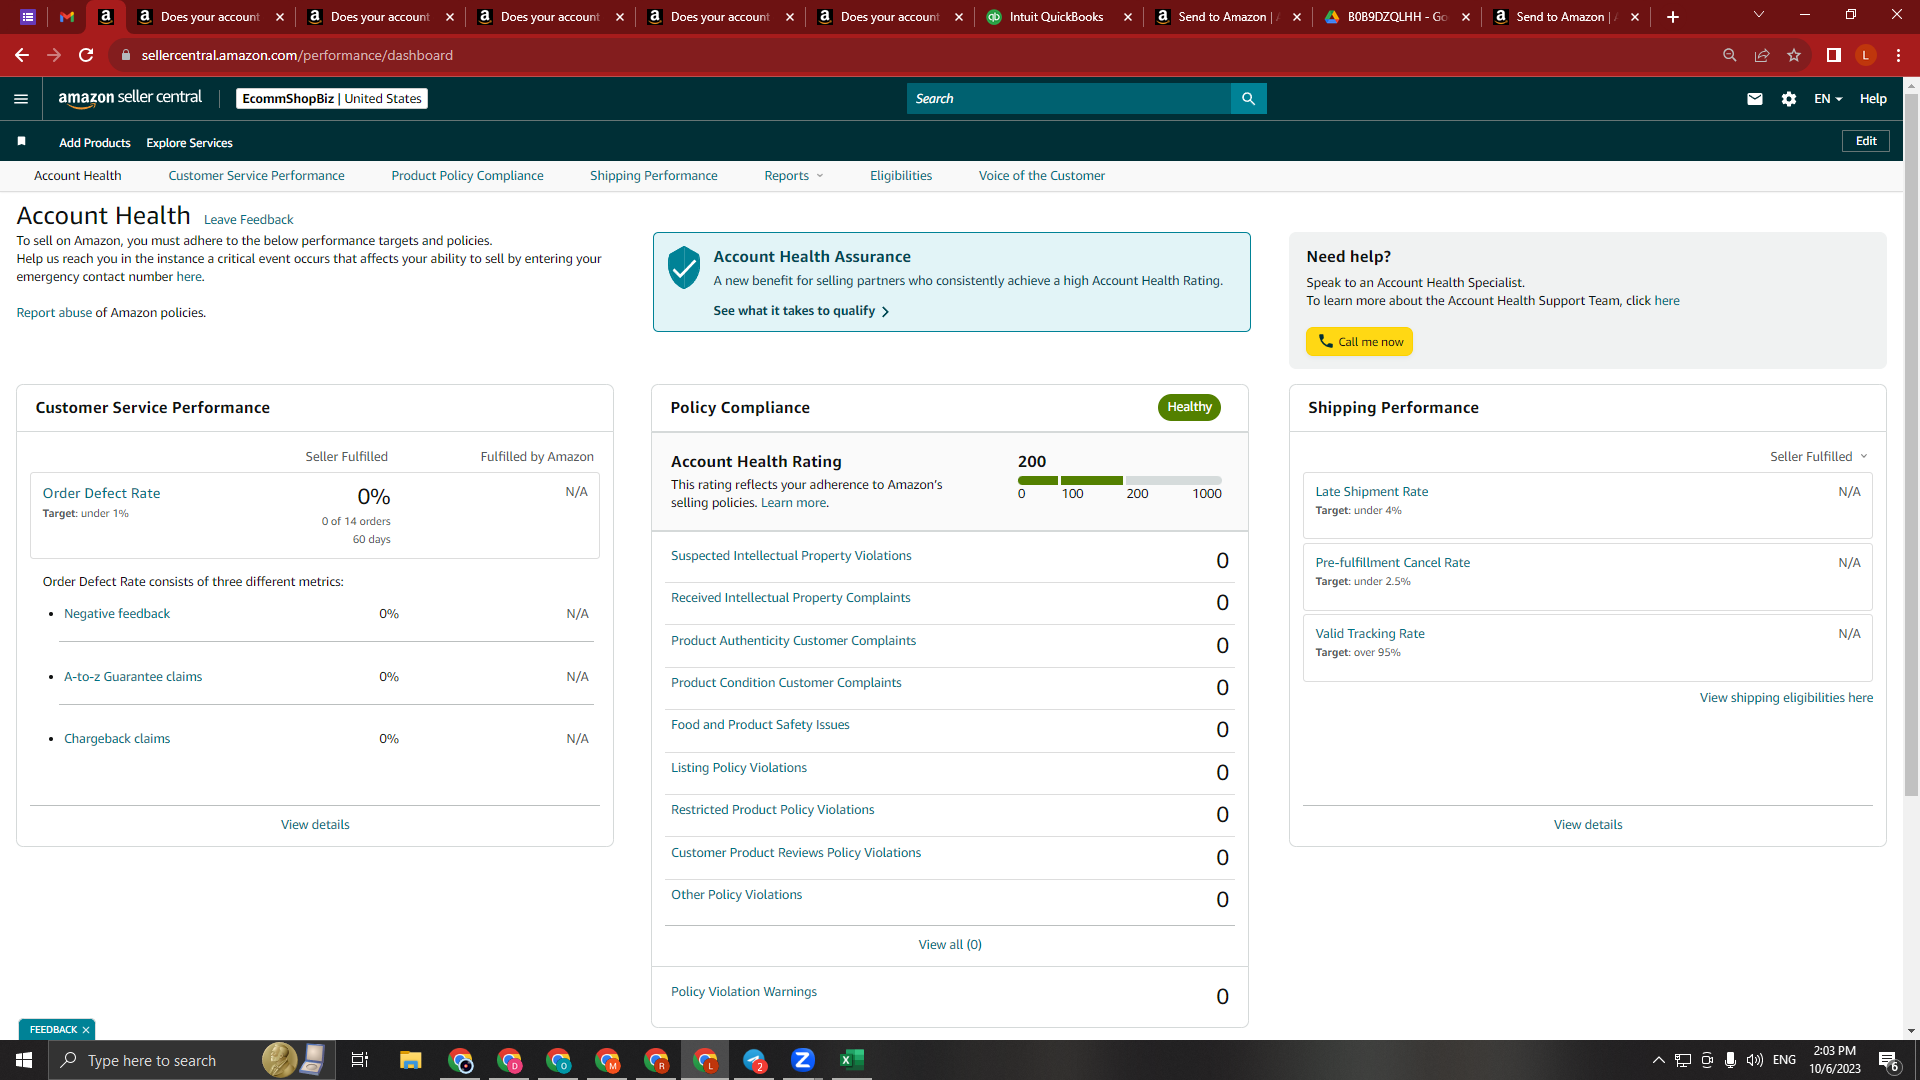This screenshot has width=1920, height=1080.
Task: Switch to the Product Policy Compliance tab
Action: [467, 176]
